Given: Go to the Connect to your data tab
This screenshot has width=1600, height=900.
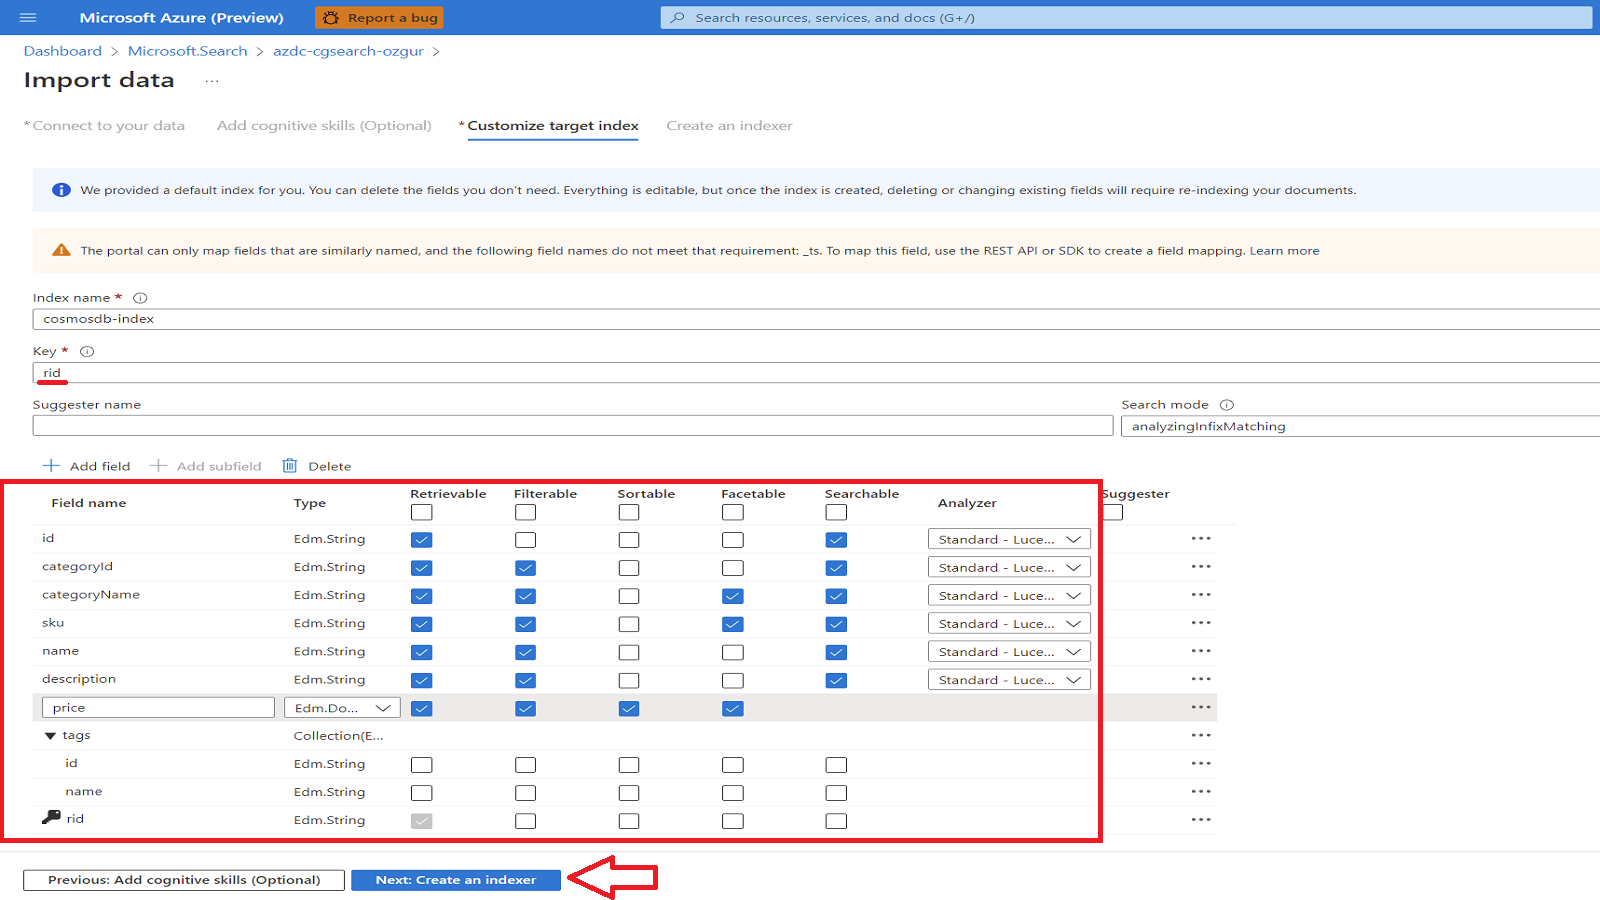Looking at the screenshot, I should [x=106, y=126].
